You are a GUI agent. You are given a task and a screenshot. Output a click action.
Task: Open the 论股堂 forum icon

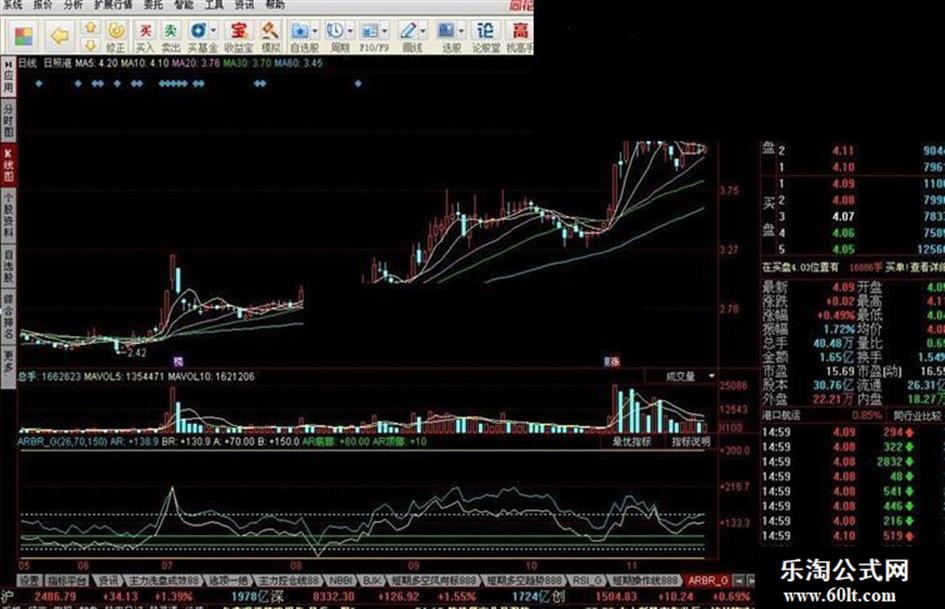(x=485, y=30)
